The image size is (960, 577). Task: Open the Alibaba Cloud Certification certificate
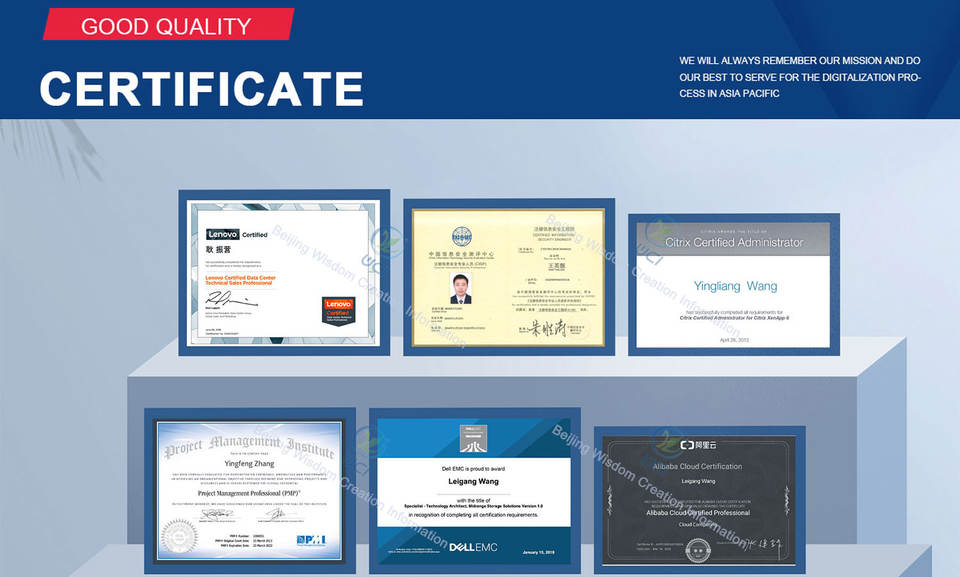(699, 500)
